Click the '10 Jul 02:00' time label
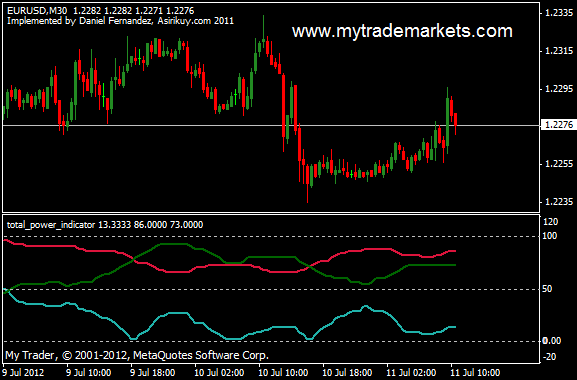This screenshot has width=577, height=380. 219,373
